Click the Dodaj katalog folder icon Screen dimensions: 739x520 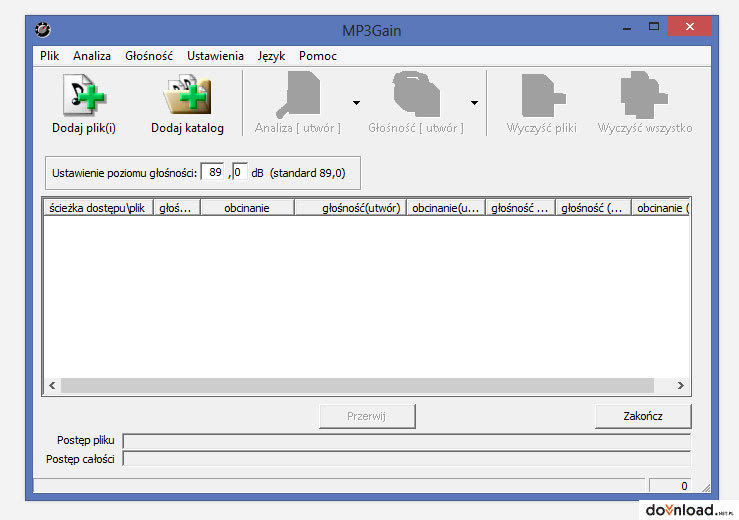[187, 96]
